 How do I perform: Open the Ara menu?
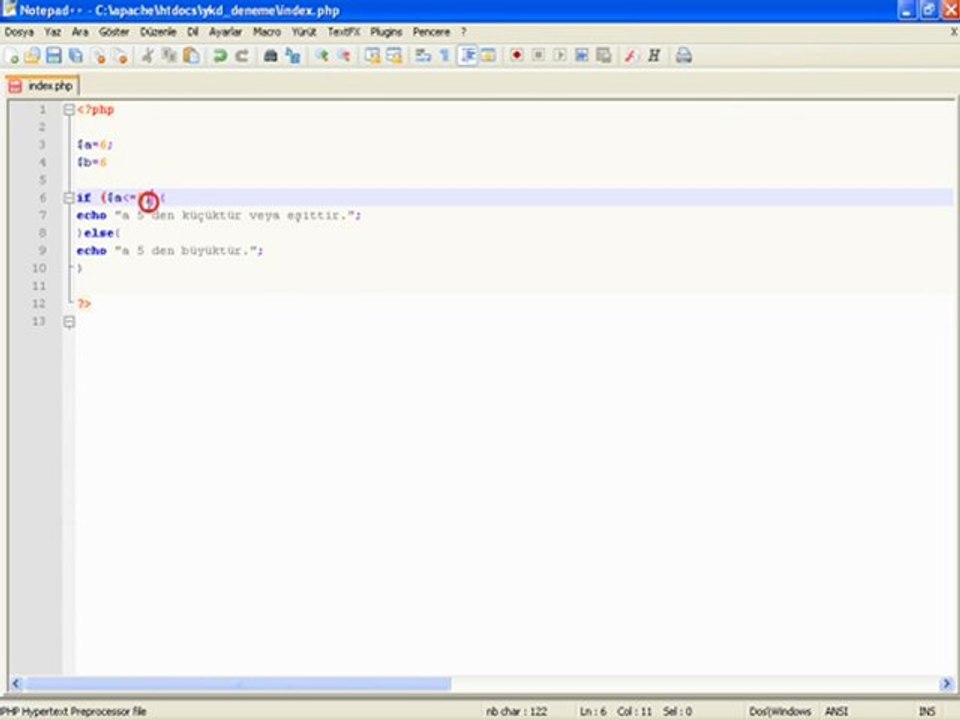pyautogui.click(x=80, y=32)
